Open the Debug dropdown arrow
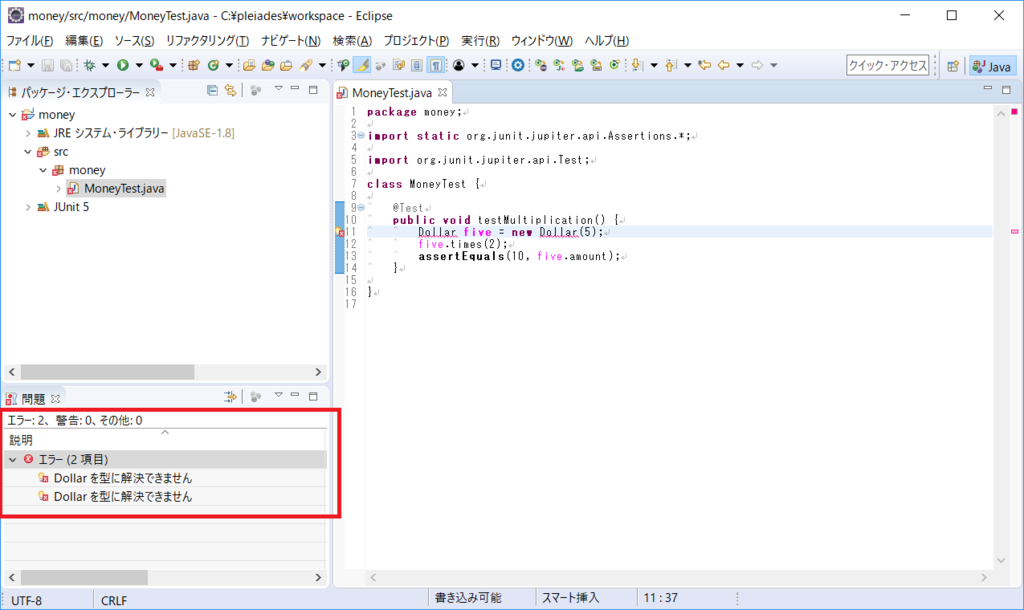This screenshot has height=610, width=1024. click(x=105, y=65)
